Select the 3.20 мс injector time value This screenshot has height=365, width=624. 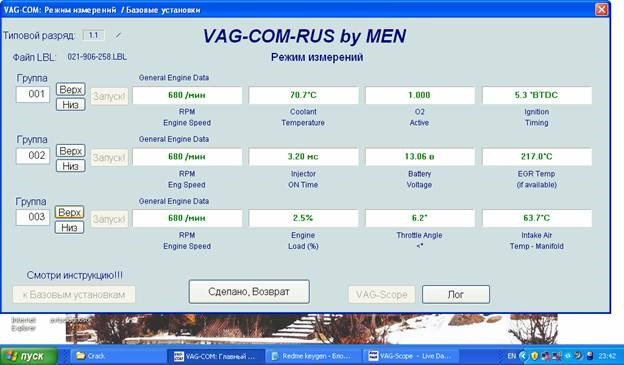pyautogui.click(x=304, y=157)
